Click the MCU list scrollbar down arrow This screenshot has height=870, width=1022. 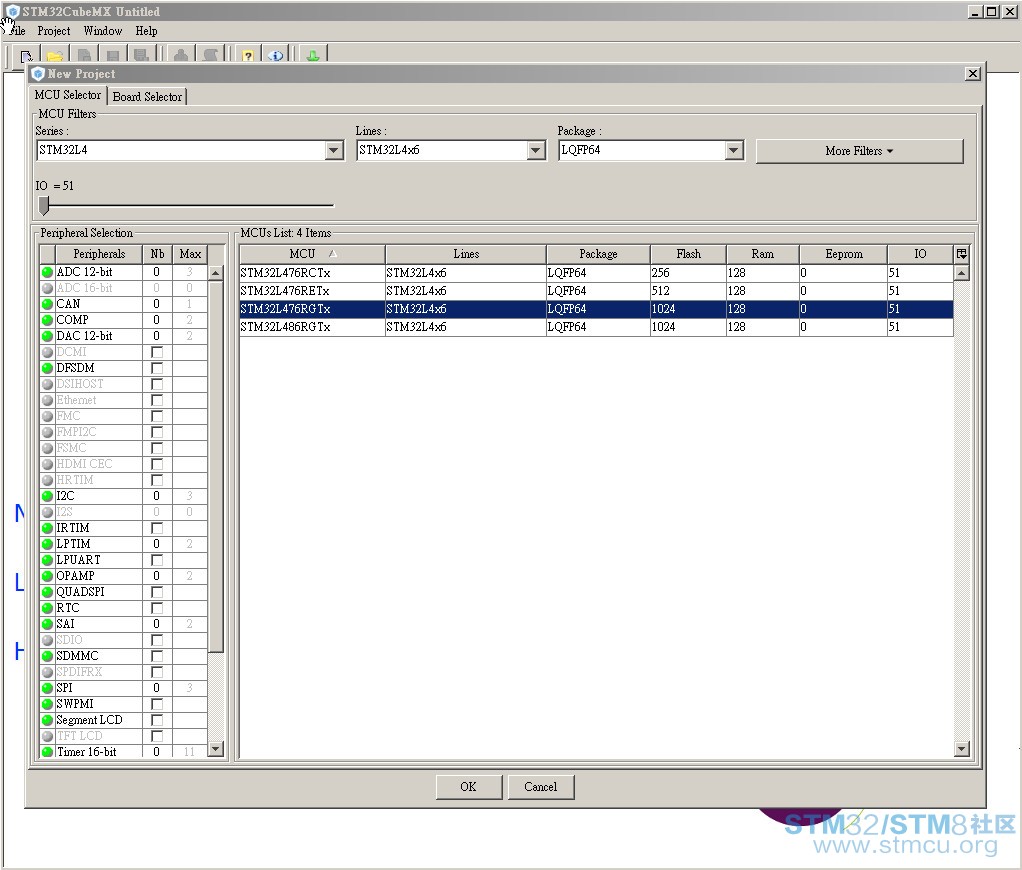961,749
